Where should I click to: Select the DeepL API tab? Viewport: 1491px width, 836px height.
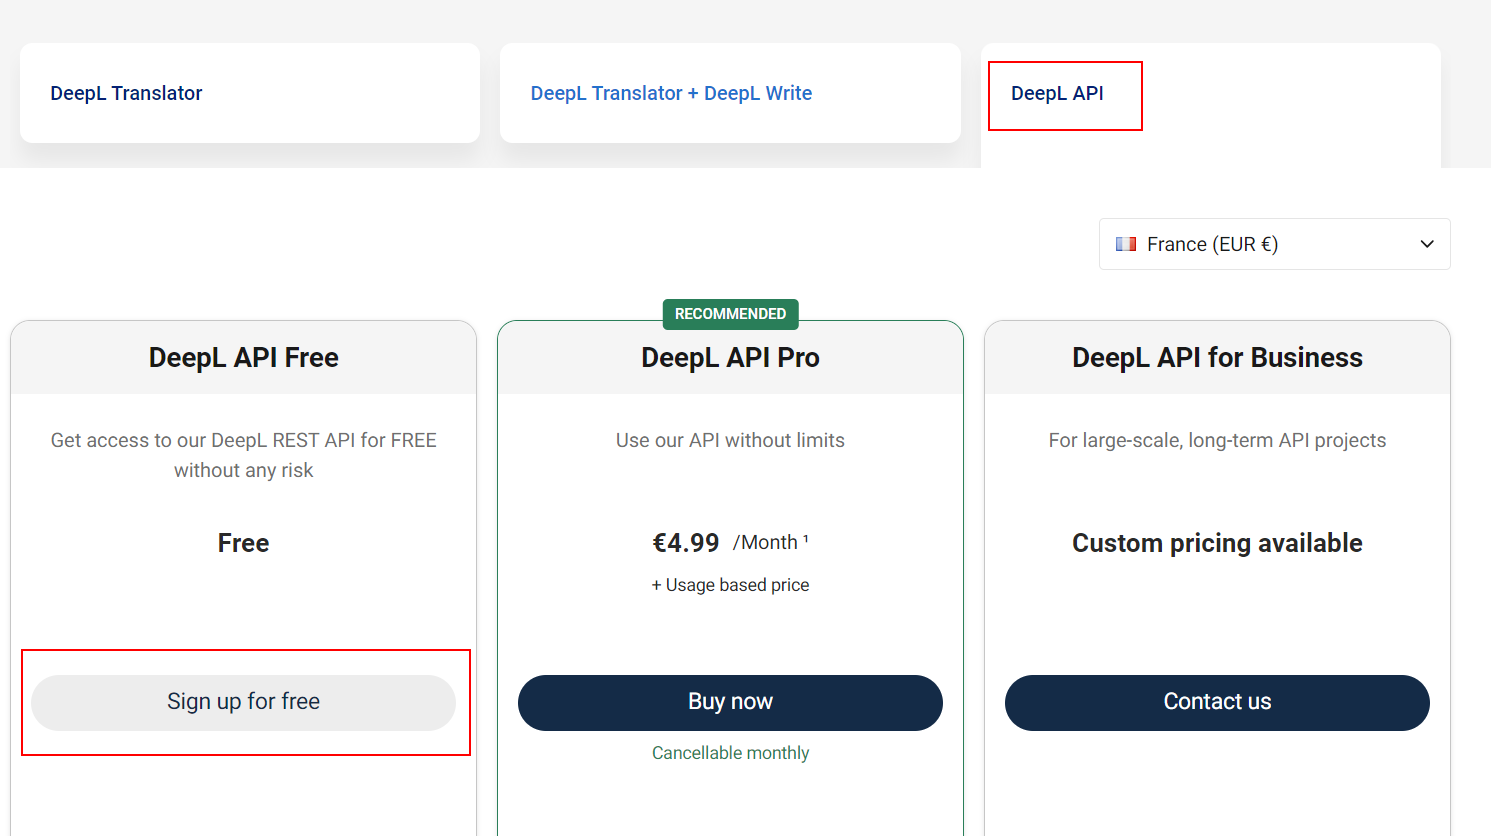coord(1057,93)
